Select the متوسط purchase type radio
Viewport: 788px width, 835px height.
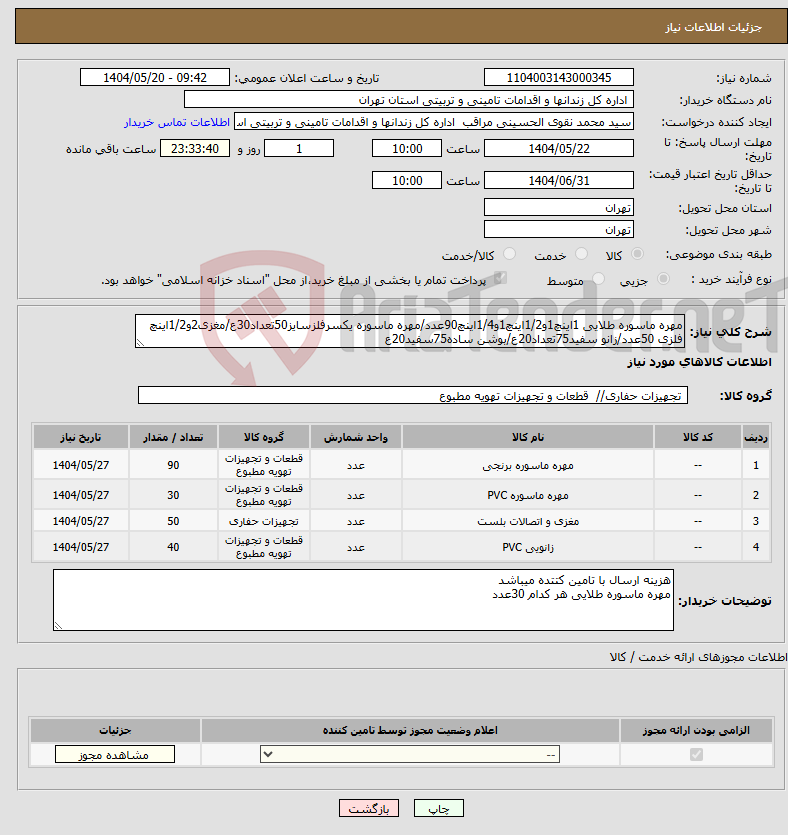pyautogui.click(x=598, y=279)
